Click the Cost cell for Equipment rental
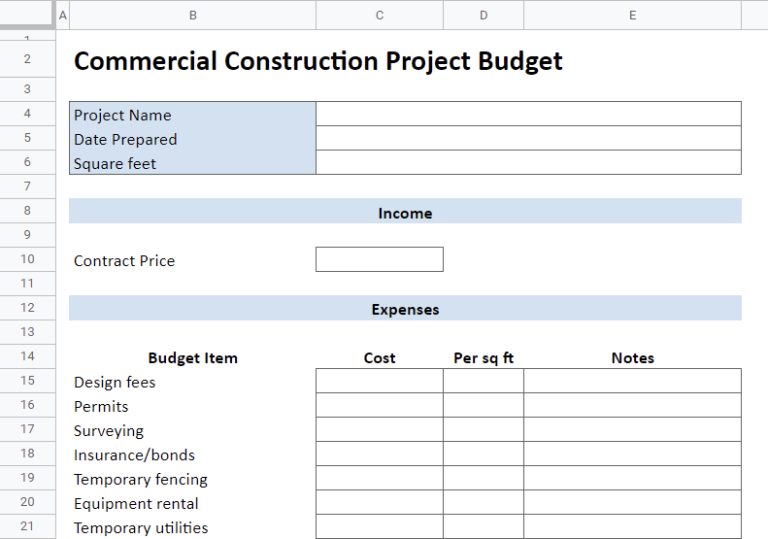Image resolution: width=768 pixels, height=539 pixels. tap(379, 503)
